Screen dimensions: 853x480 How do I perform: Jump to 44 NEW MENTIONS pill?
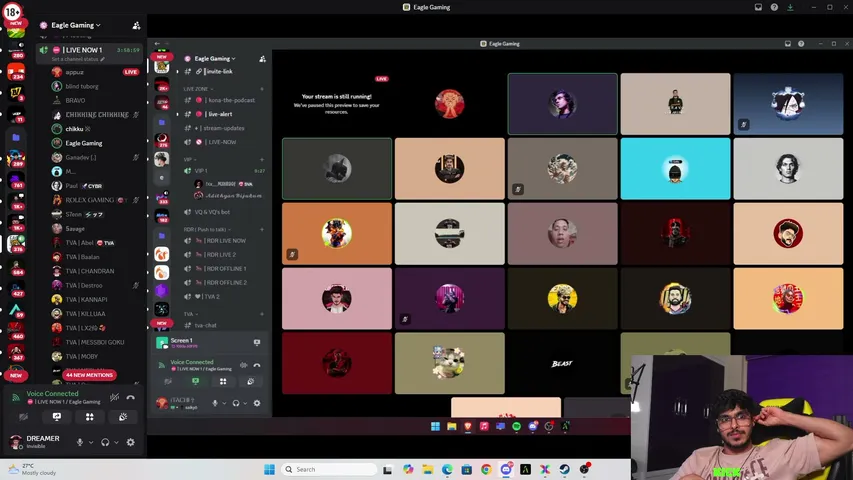(x=89, y=375)
